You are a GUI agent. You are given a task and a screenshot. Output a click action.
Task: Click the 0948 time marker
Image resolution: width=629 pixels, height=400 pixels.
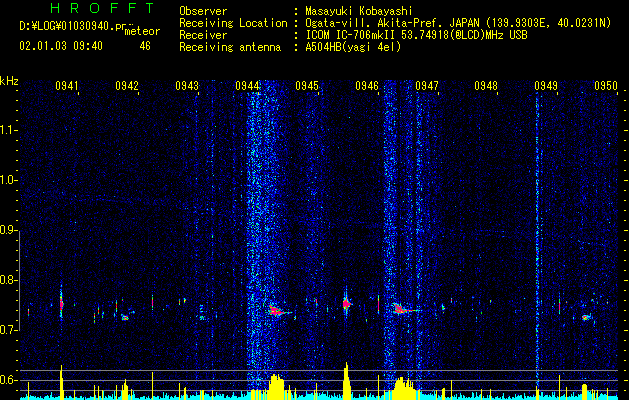click(x=486, y=86)
